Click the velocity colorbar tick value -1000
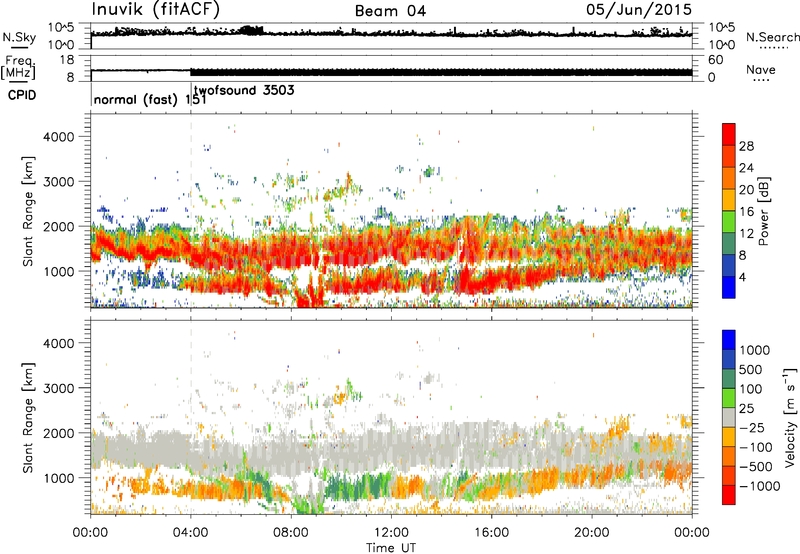Screen dimensions: 800x554 click(759, 486)
